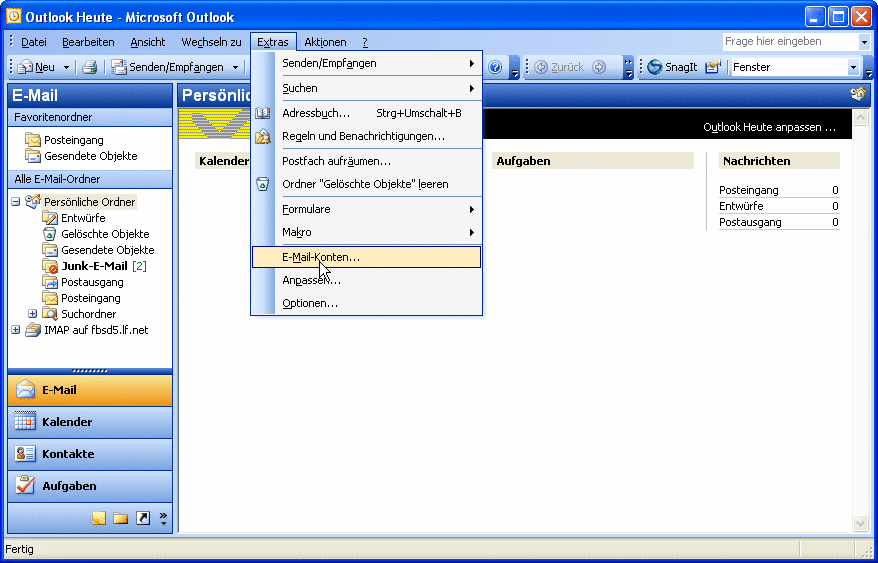
Task: Click the Posteingang envelope icon in Favoritenordner
Action: click(x=33, y=140)
